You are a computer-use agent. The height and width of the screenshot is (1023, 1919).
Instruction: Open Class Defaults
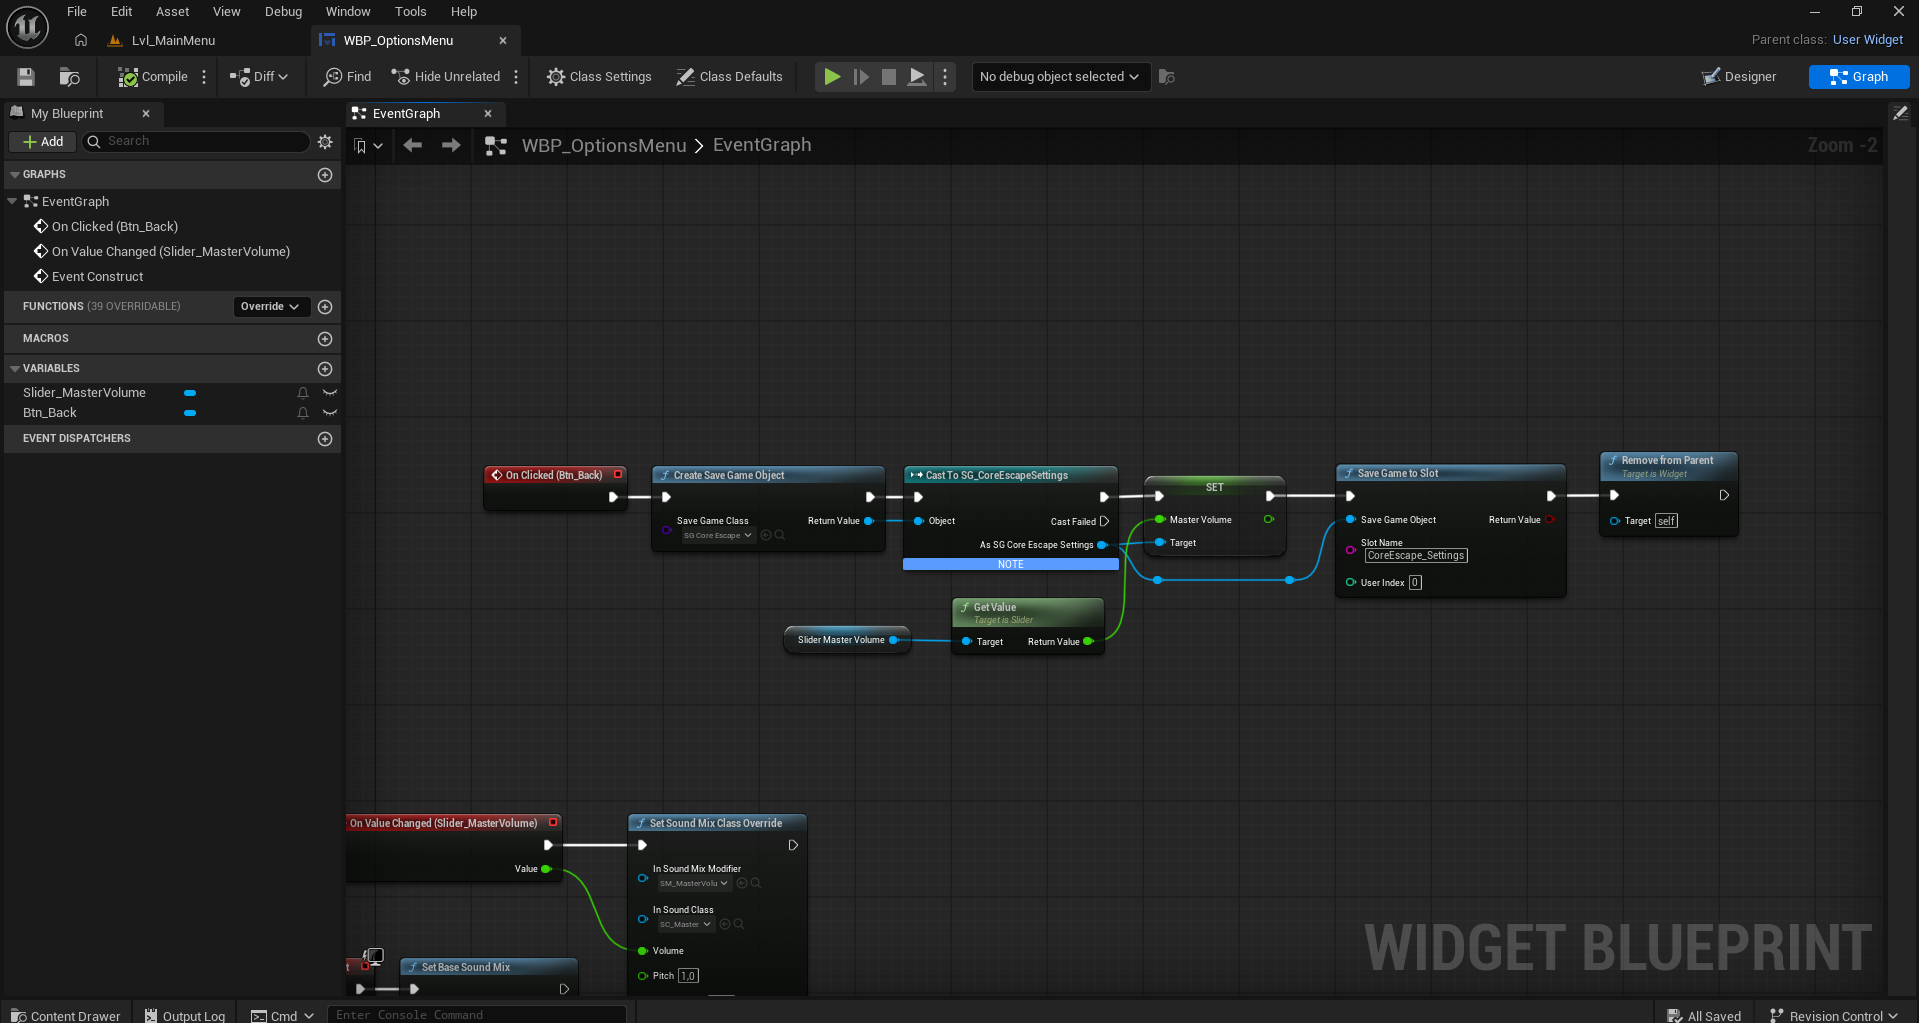pos(729,77)
